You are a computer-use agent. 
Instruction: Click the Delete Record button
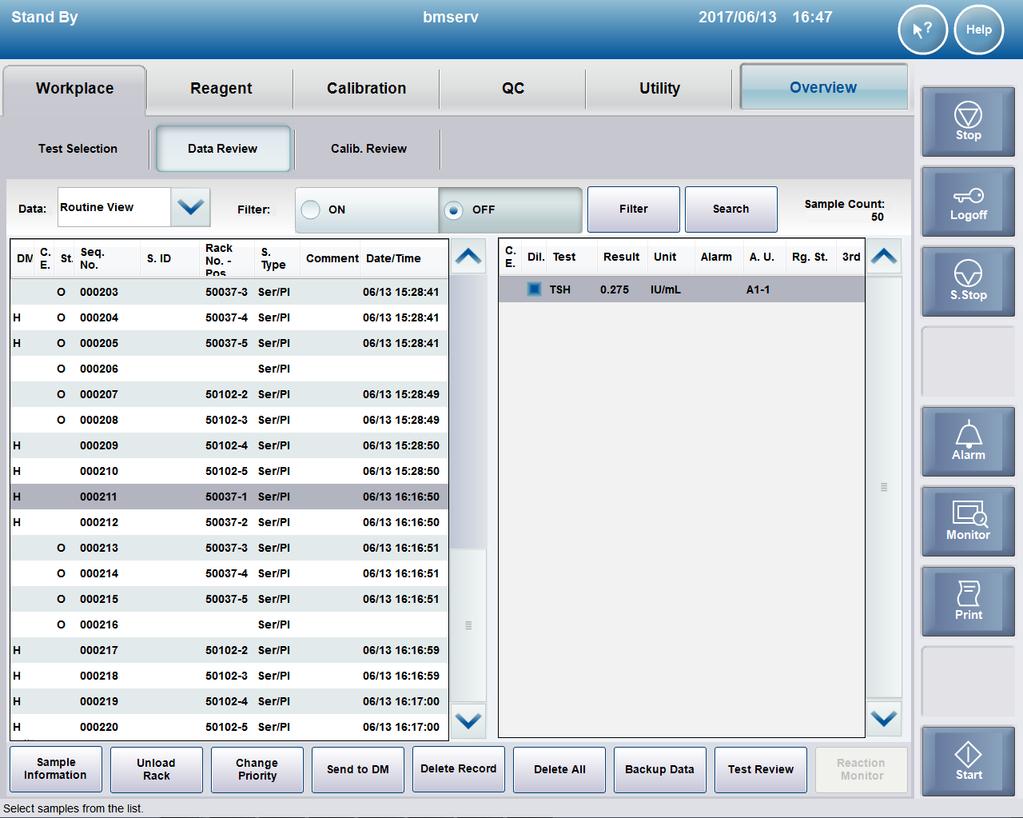pyautogui.click(x=459, y=769)
